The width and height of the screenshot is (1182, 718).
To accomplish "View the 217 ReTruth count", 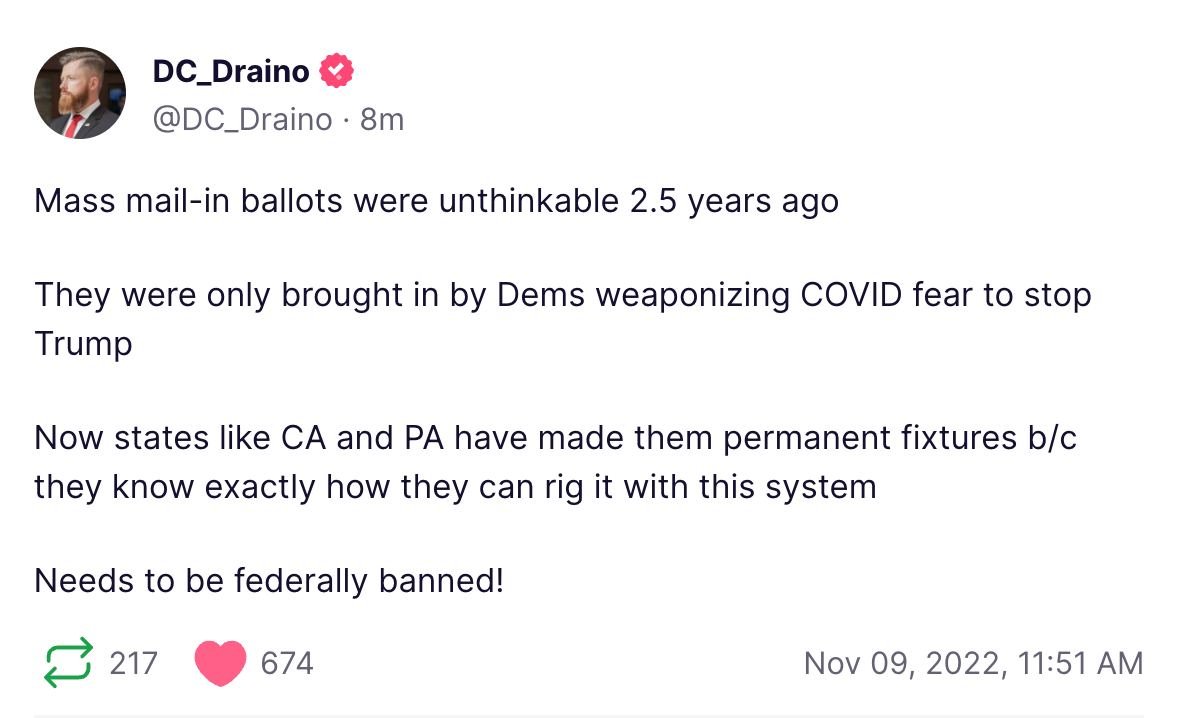I will [x=133, y=664].
